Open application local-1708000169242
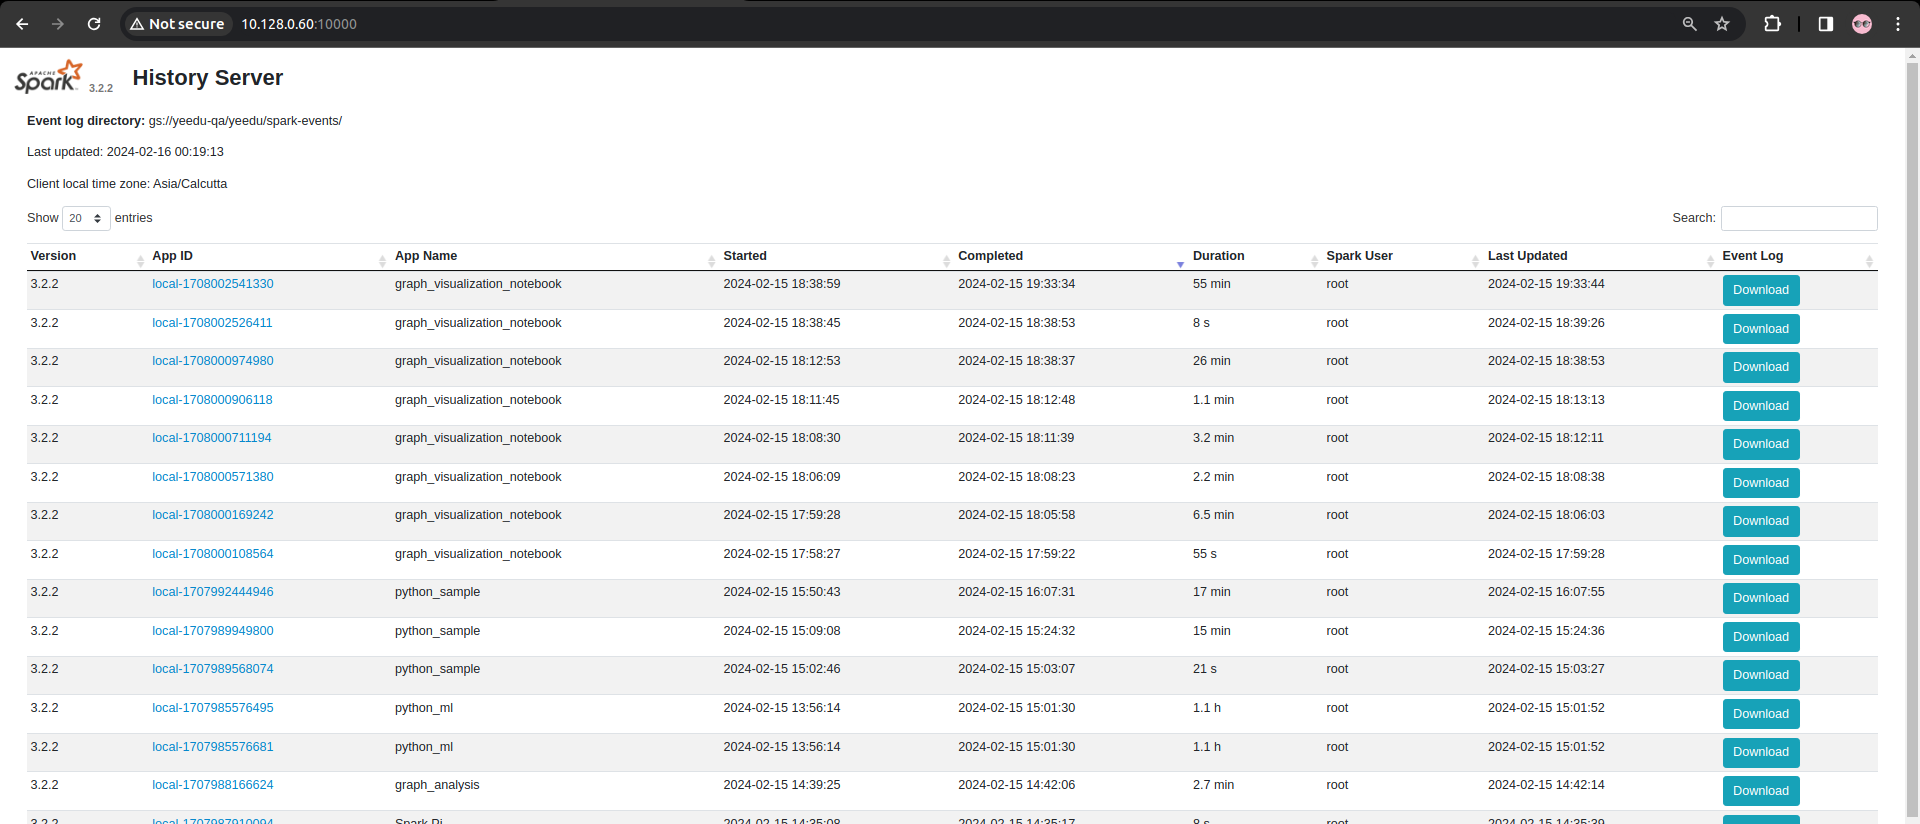 pyautogui.click(x=213, y=515)
